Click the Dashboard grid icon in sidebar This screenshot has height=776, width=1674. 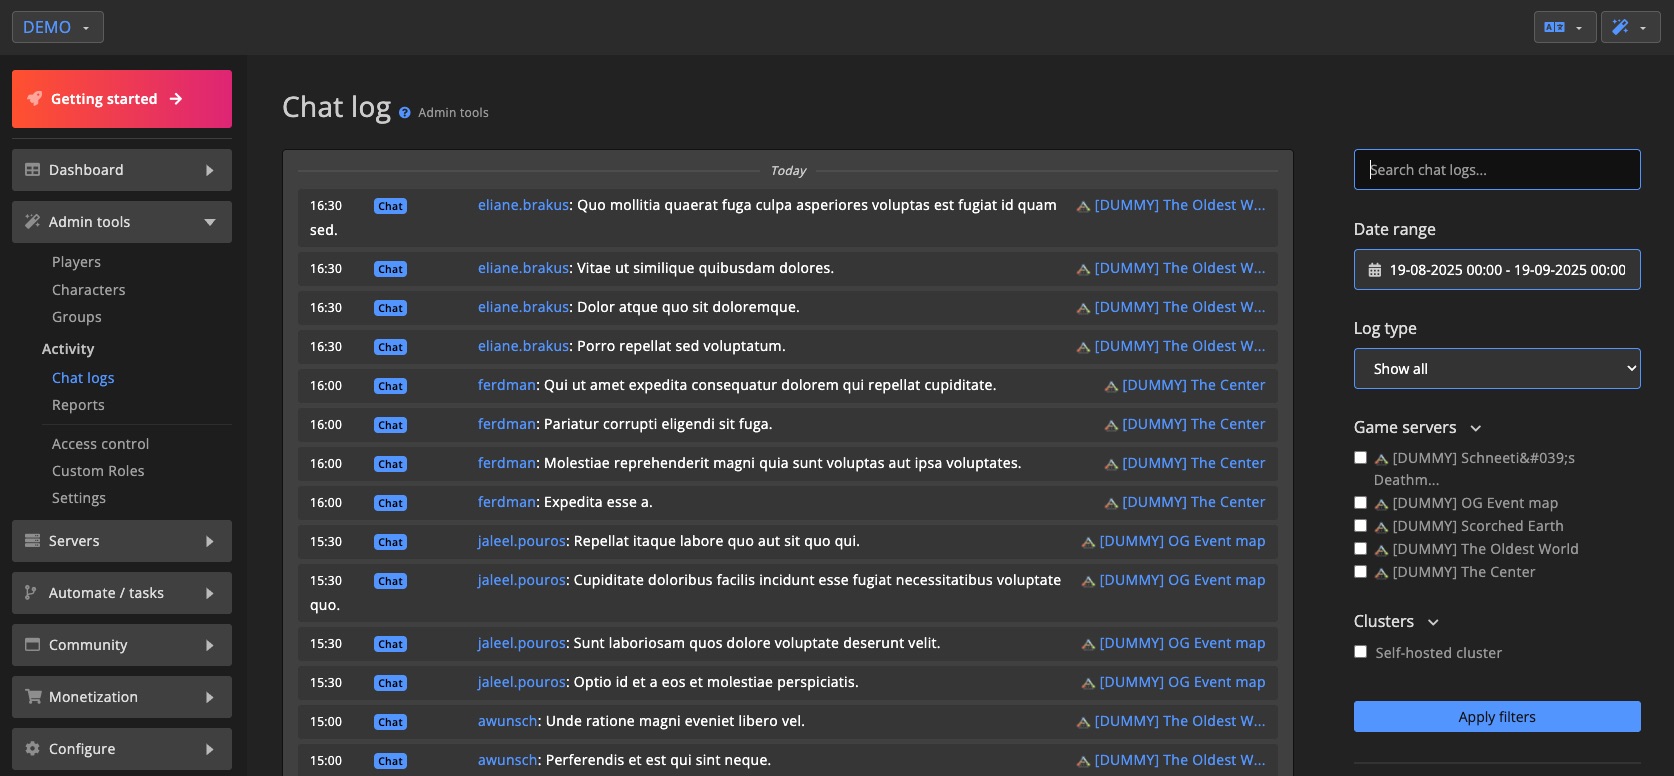click(32, 170)
